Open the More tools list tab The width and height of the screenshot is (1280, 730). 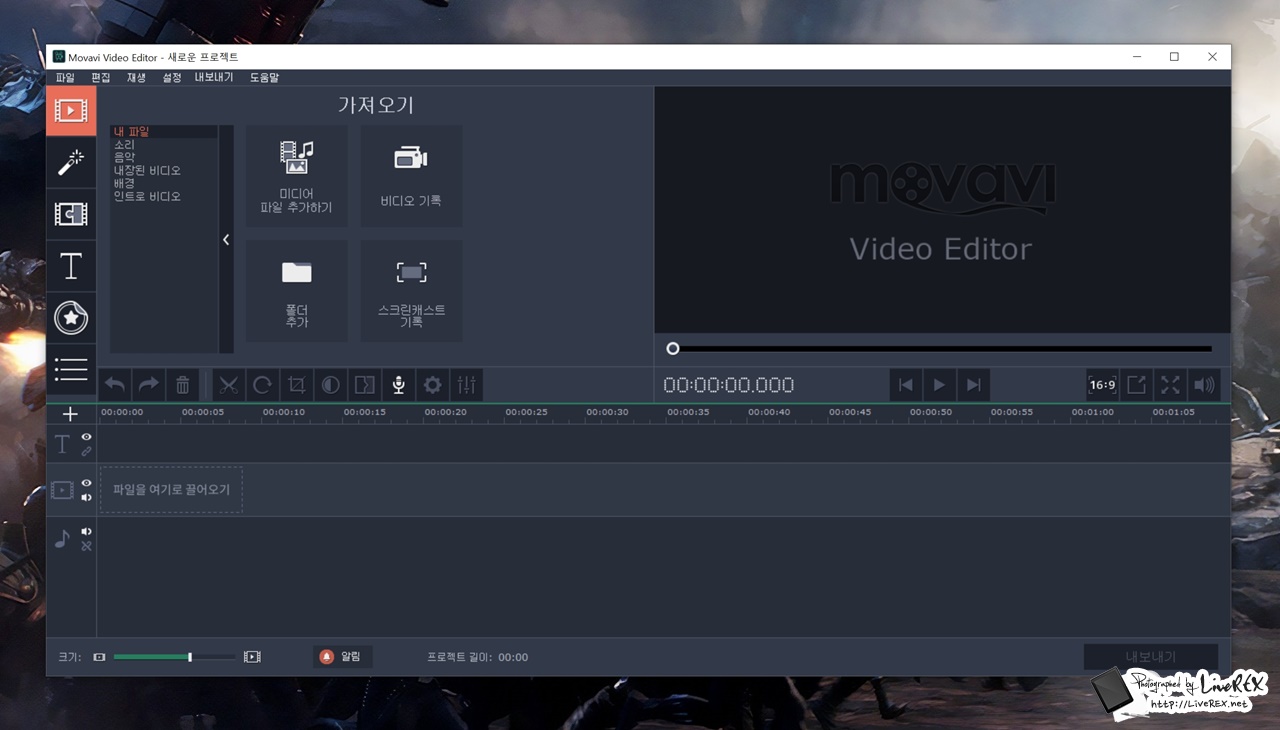coord(71,369)
